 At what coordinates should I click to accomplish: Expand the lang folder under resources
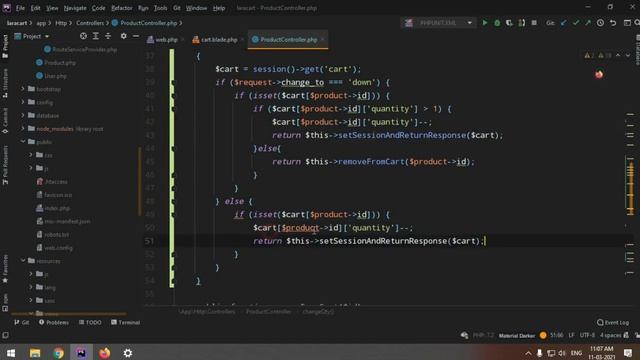[x=31, y=287]
